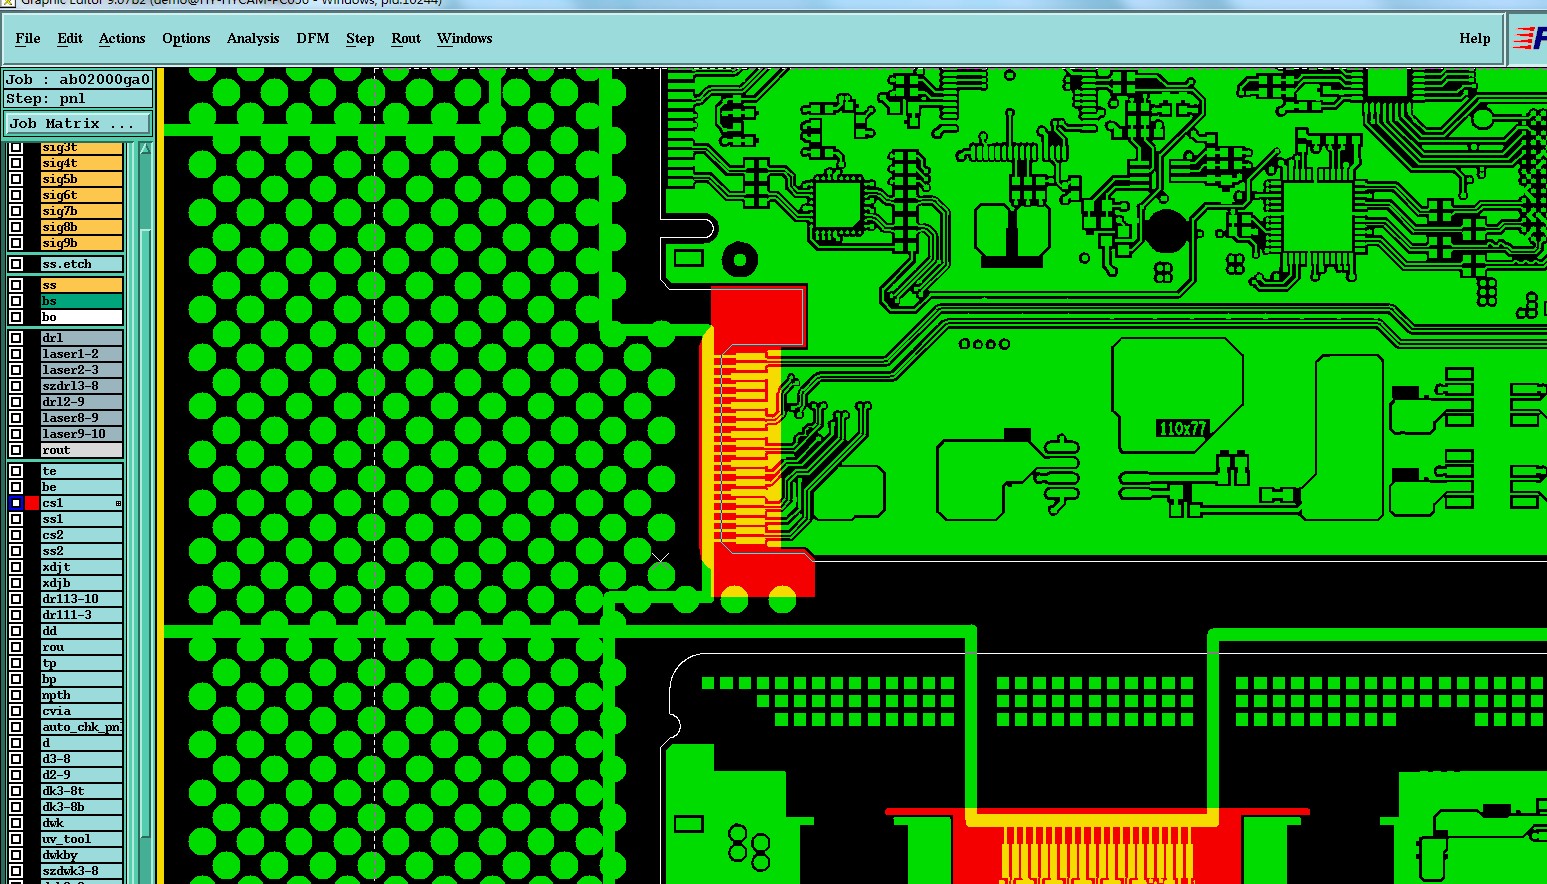Open the Help menu
Screen dimensions: 1547x884
point(1475,38)
